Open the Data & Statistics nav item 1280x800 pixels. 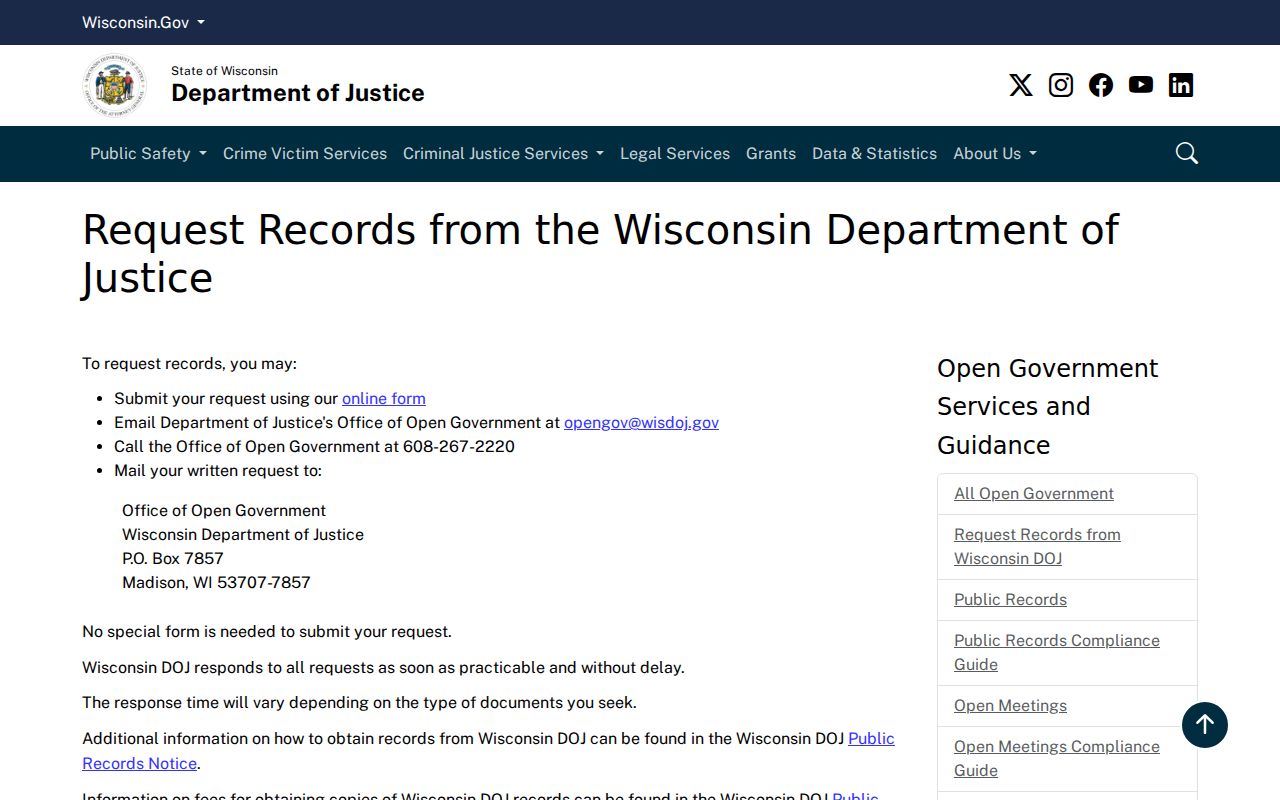coord(875,153)
